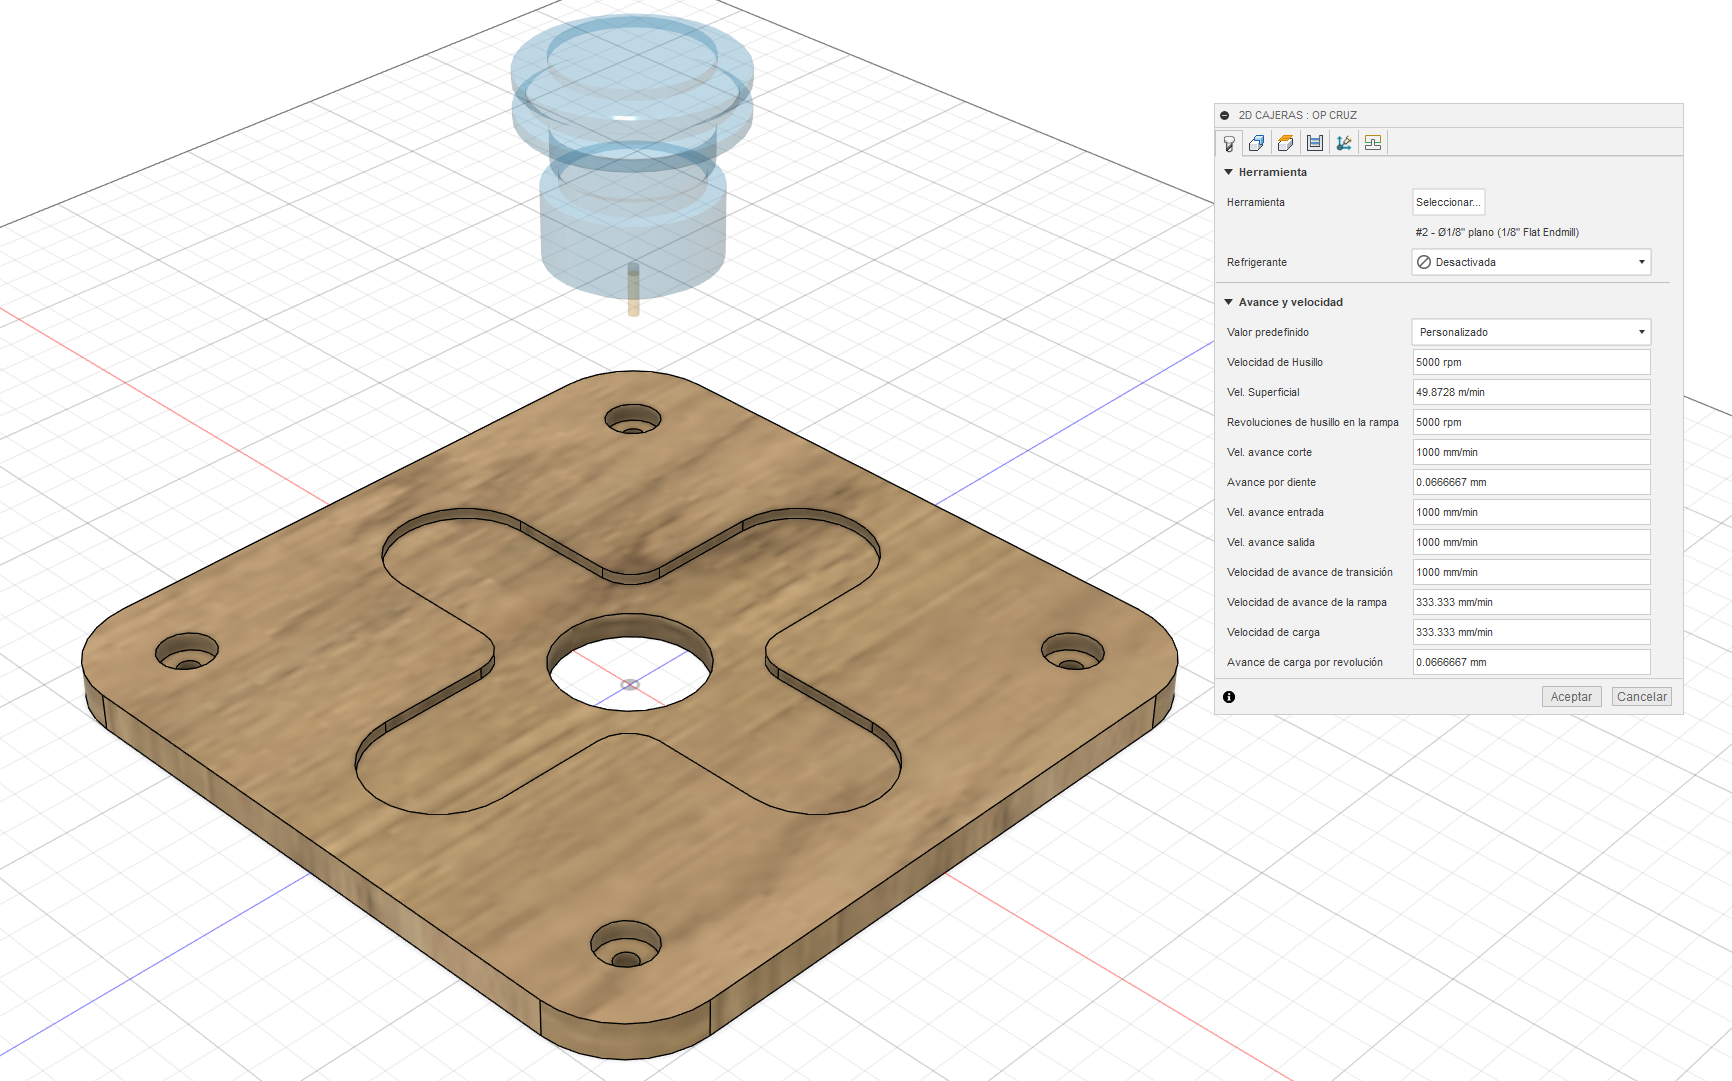Open the Tool tab with endmill icon
The image size is (1732, 1081).
pos(1229,143)
